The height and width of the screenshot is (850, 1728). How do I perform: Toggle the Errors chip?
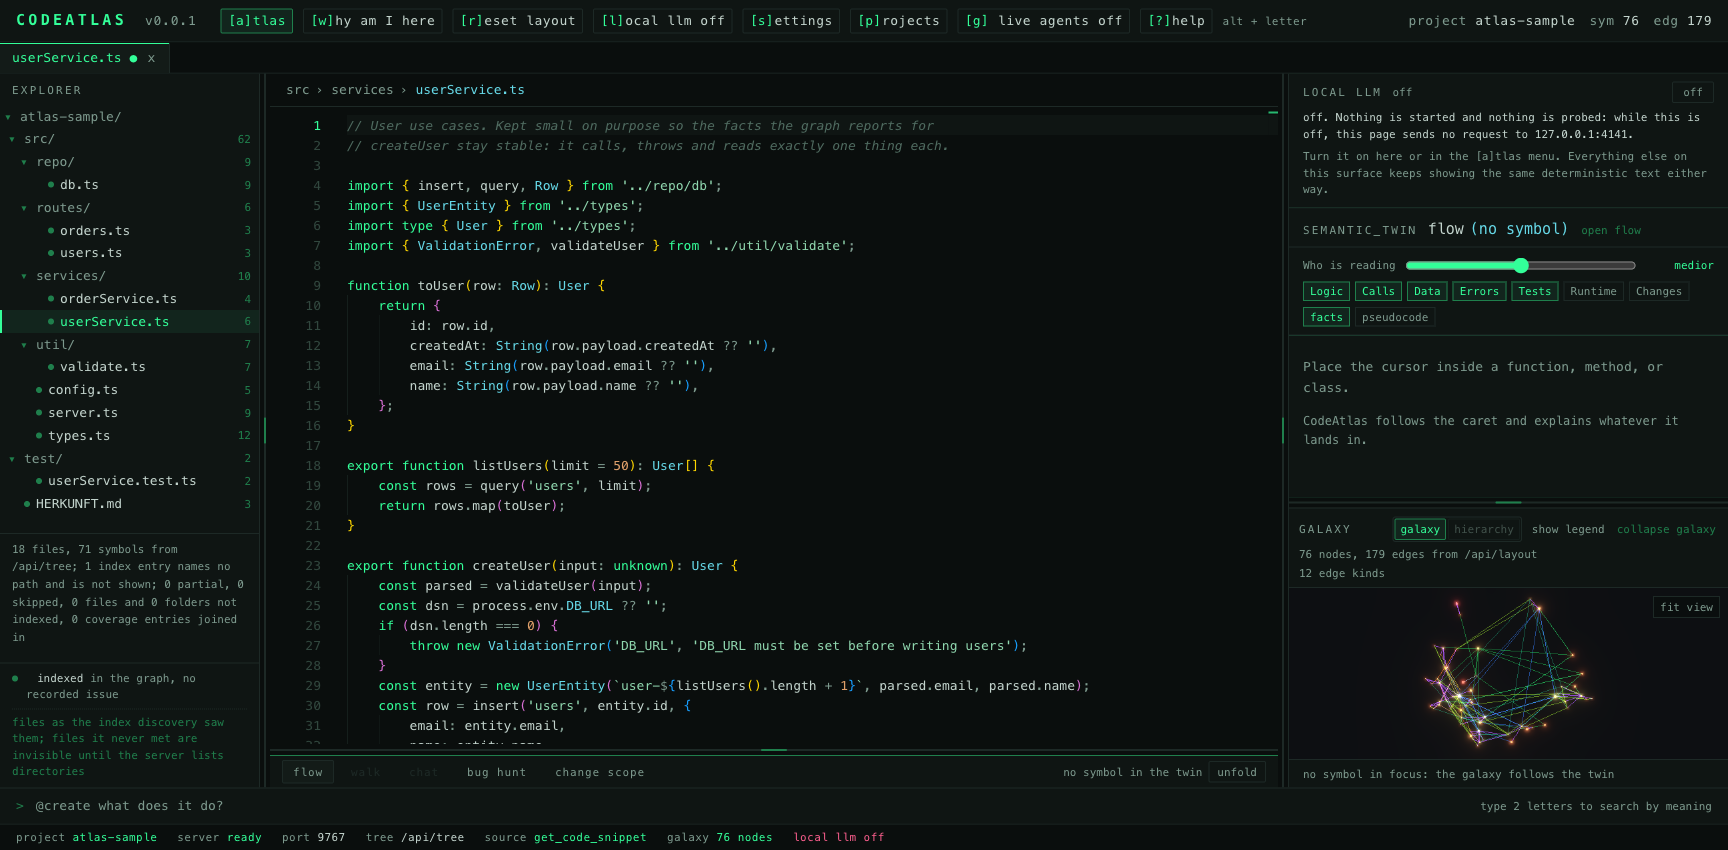pos(1479,292)
